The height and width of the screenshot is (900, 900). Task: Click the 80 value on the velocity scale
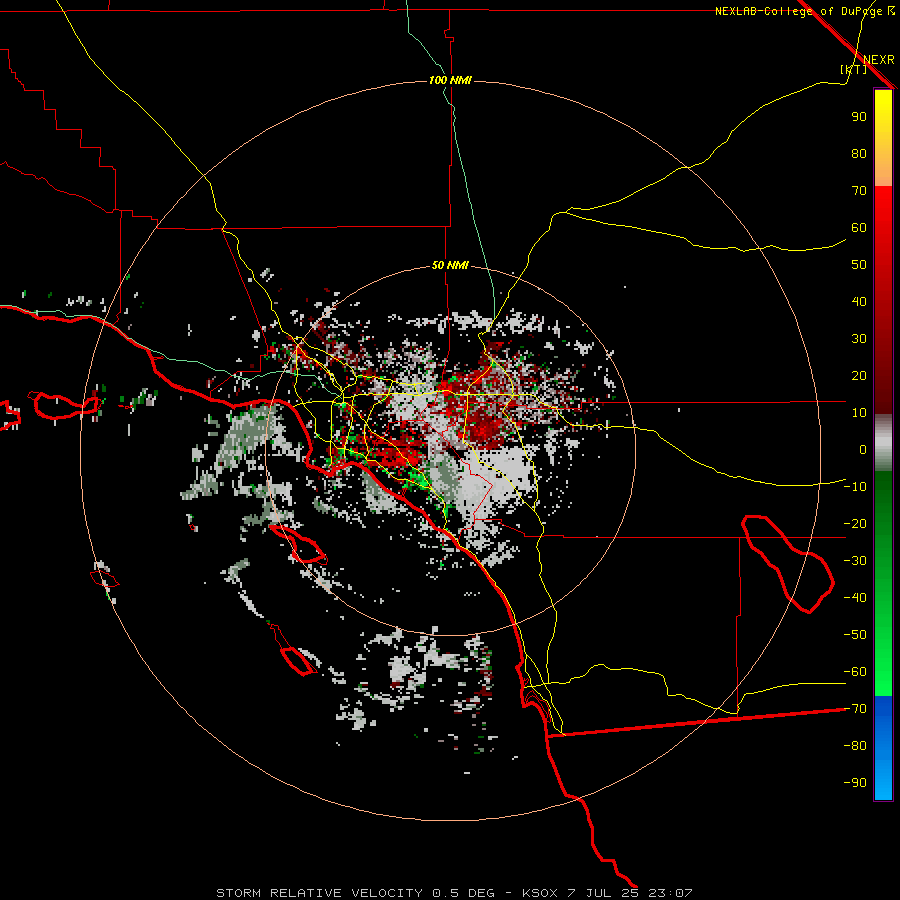pyautogui.click(x=859, y=153)
